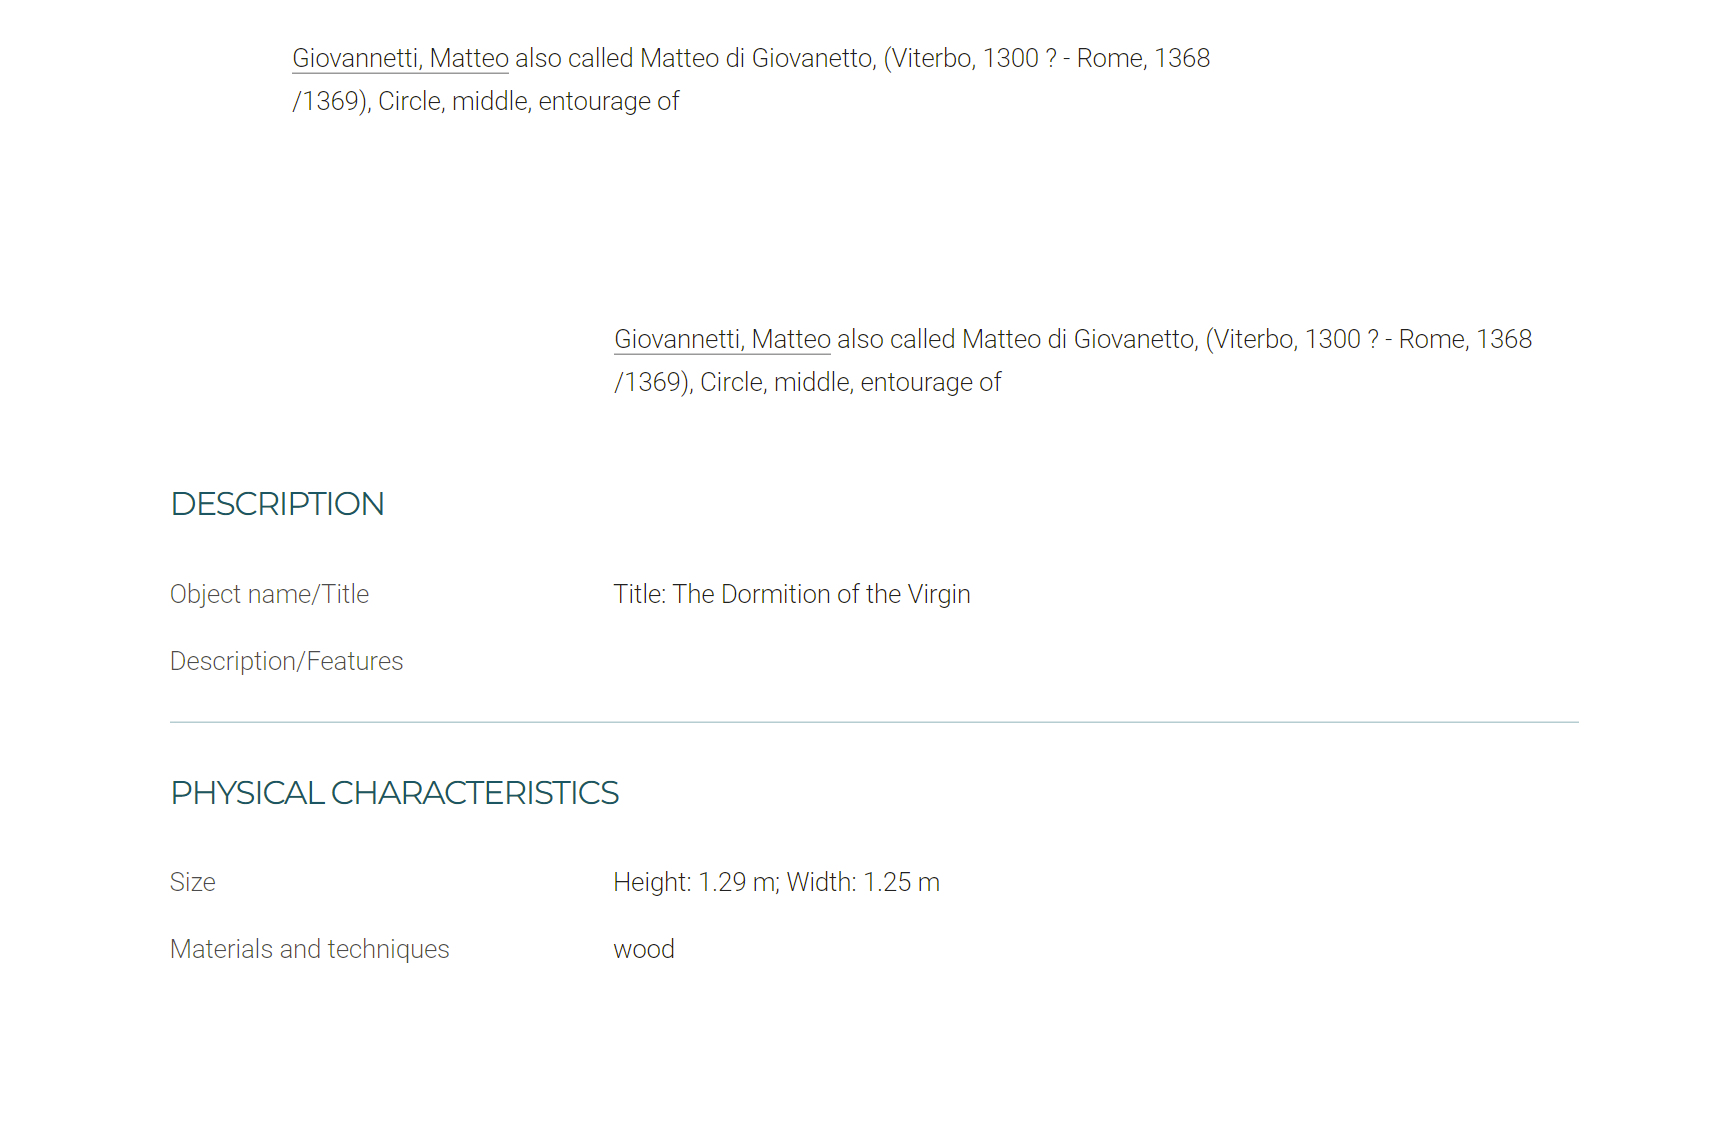Open the Giovannetti, Matteo link above Description heading
This screenshot has height=1137, width=1732.
722,339
